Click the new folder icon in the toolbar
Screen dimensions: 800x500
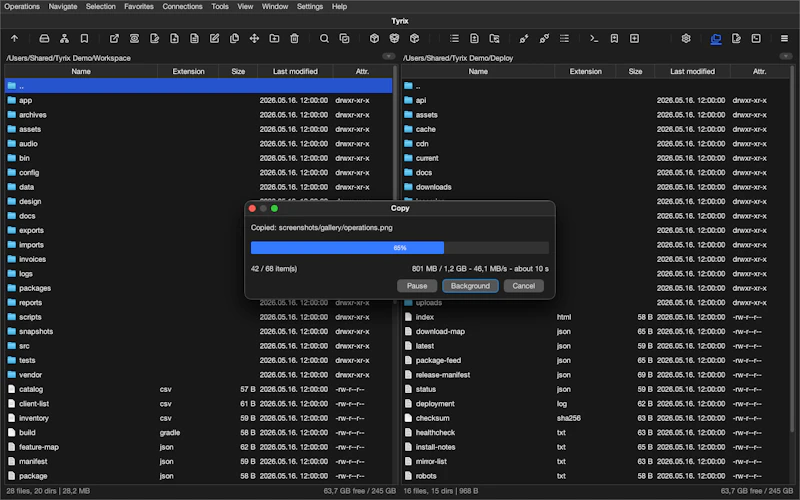274,38
